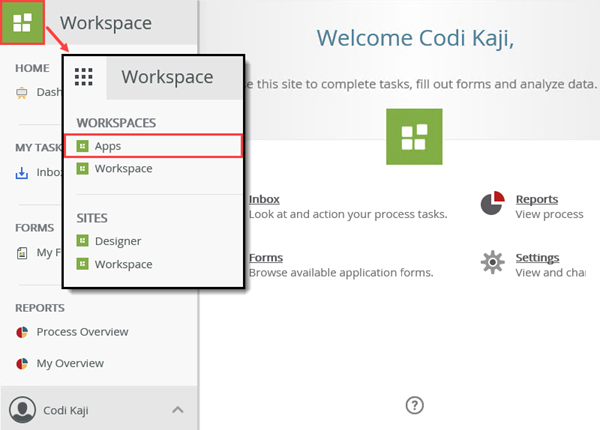Open help question mark icon

point(414,405)
